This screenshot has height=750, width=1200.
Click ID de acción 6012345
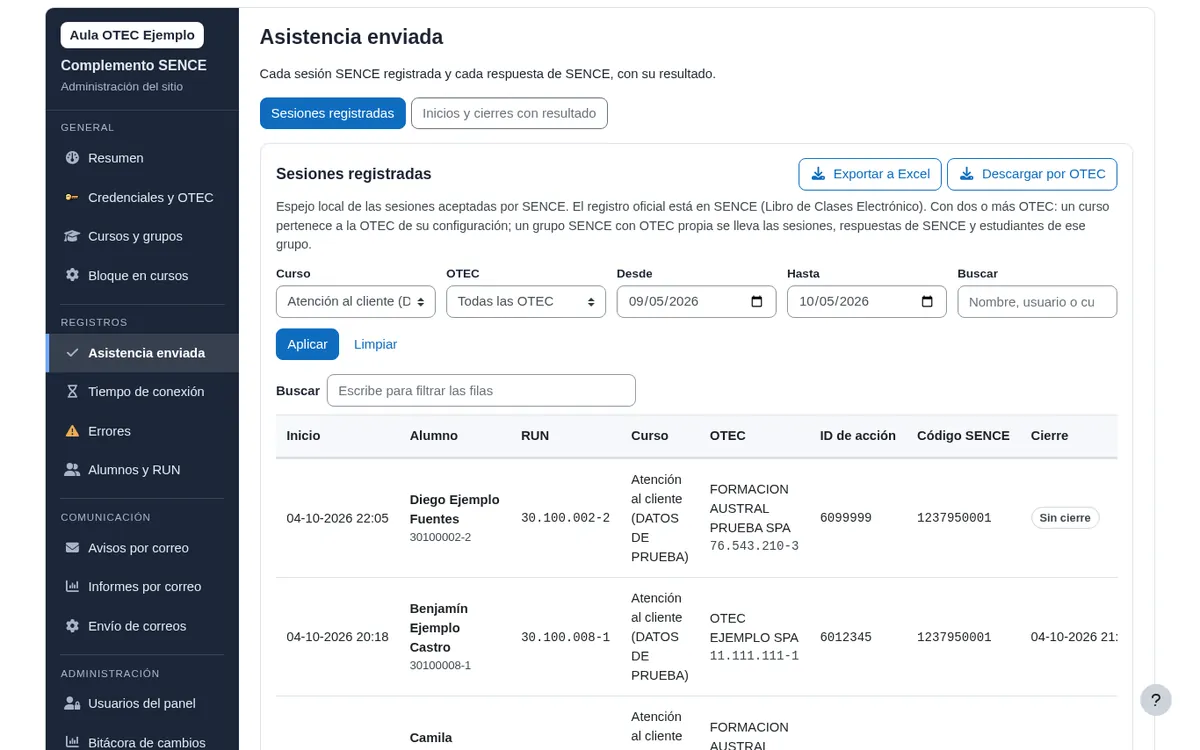[846, 637]
